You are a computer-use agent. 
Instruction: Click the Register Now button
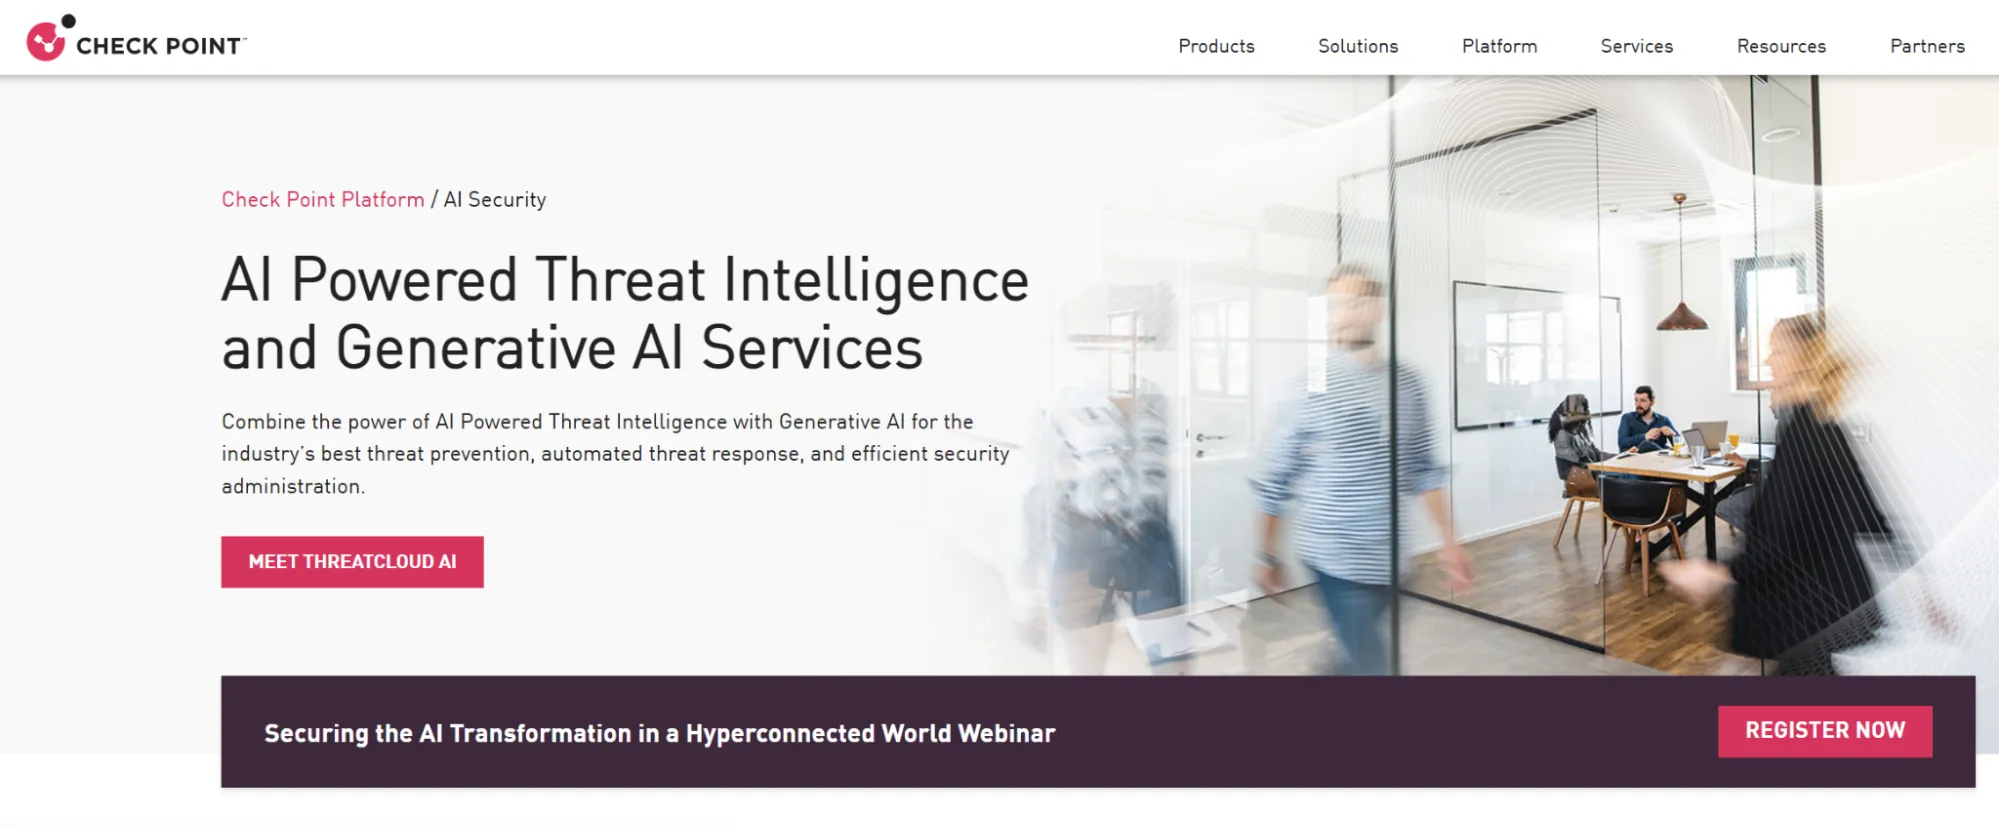[x=1825, y=731]
